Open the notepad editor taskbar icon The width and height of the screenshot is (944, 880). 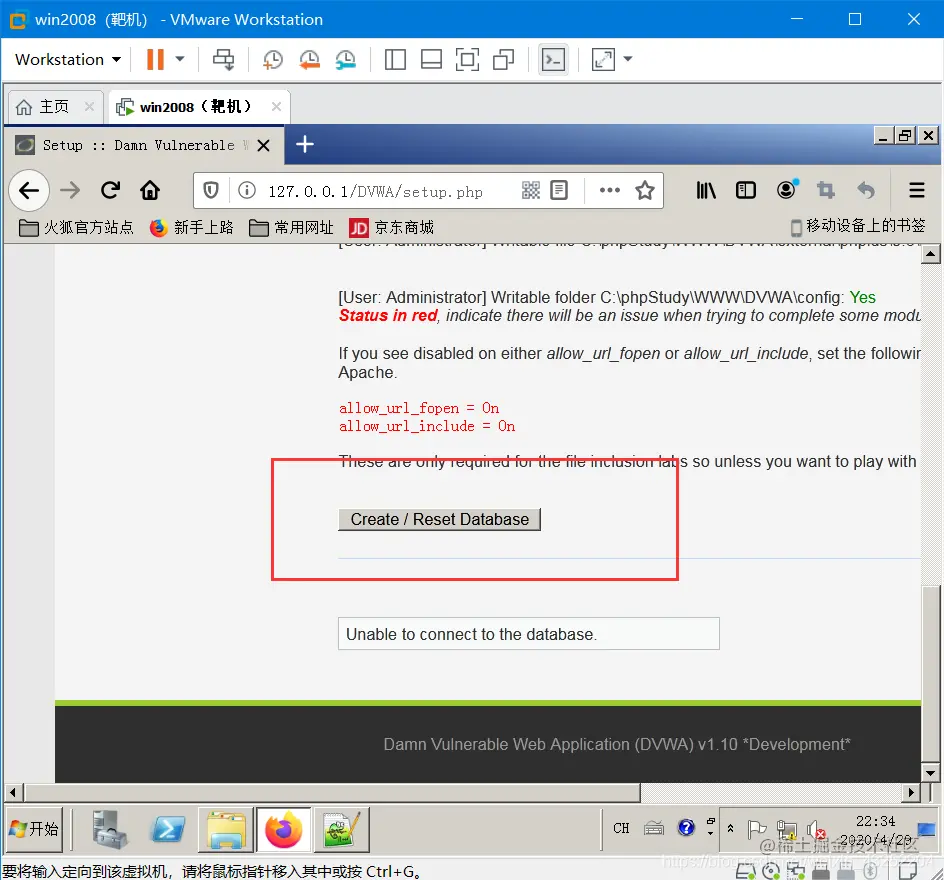tap(341, 829)
